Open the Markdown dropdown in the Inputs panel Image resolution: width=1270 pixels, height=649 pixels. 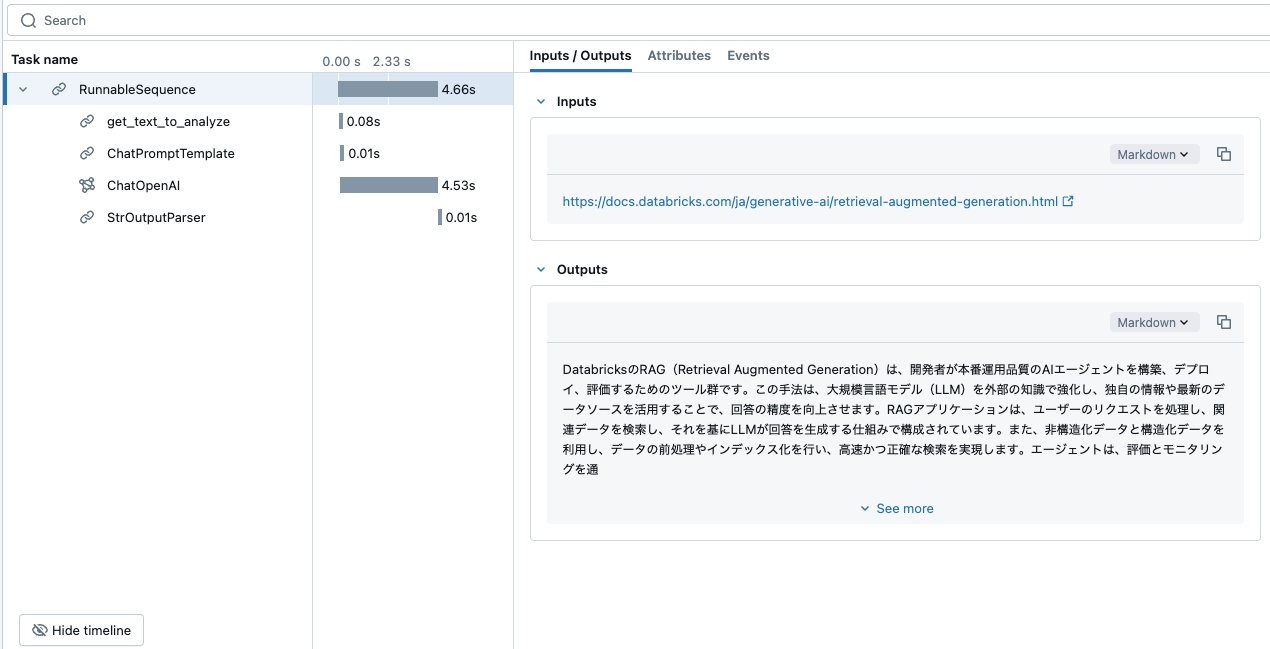click(x=1154, y=153)
